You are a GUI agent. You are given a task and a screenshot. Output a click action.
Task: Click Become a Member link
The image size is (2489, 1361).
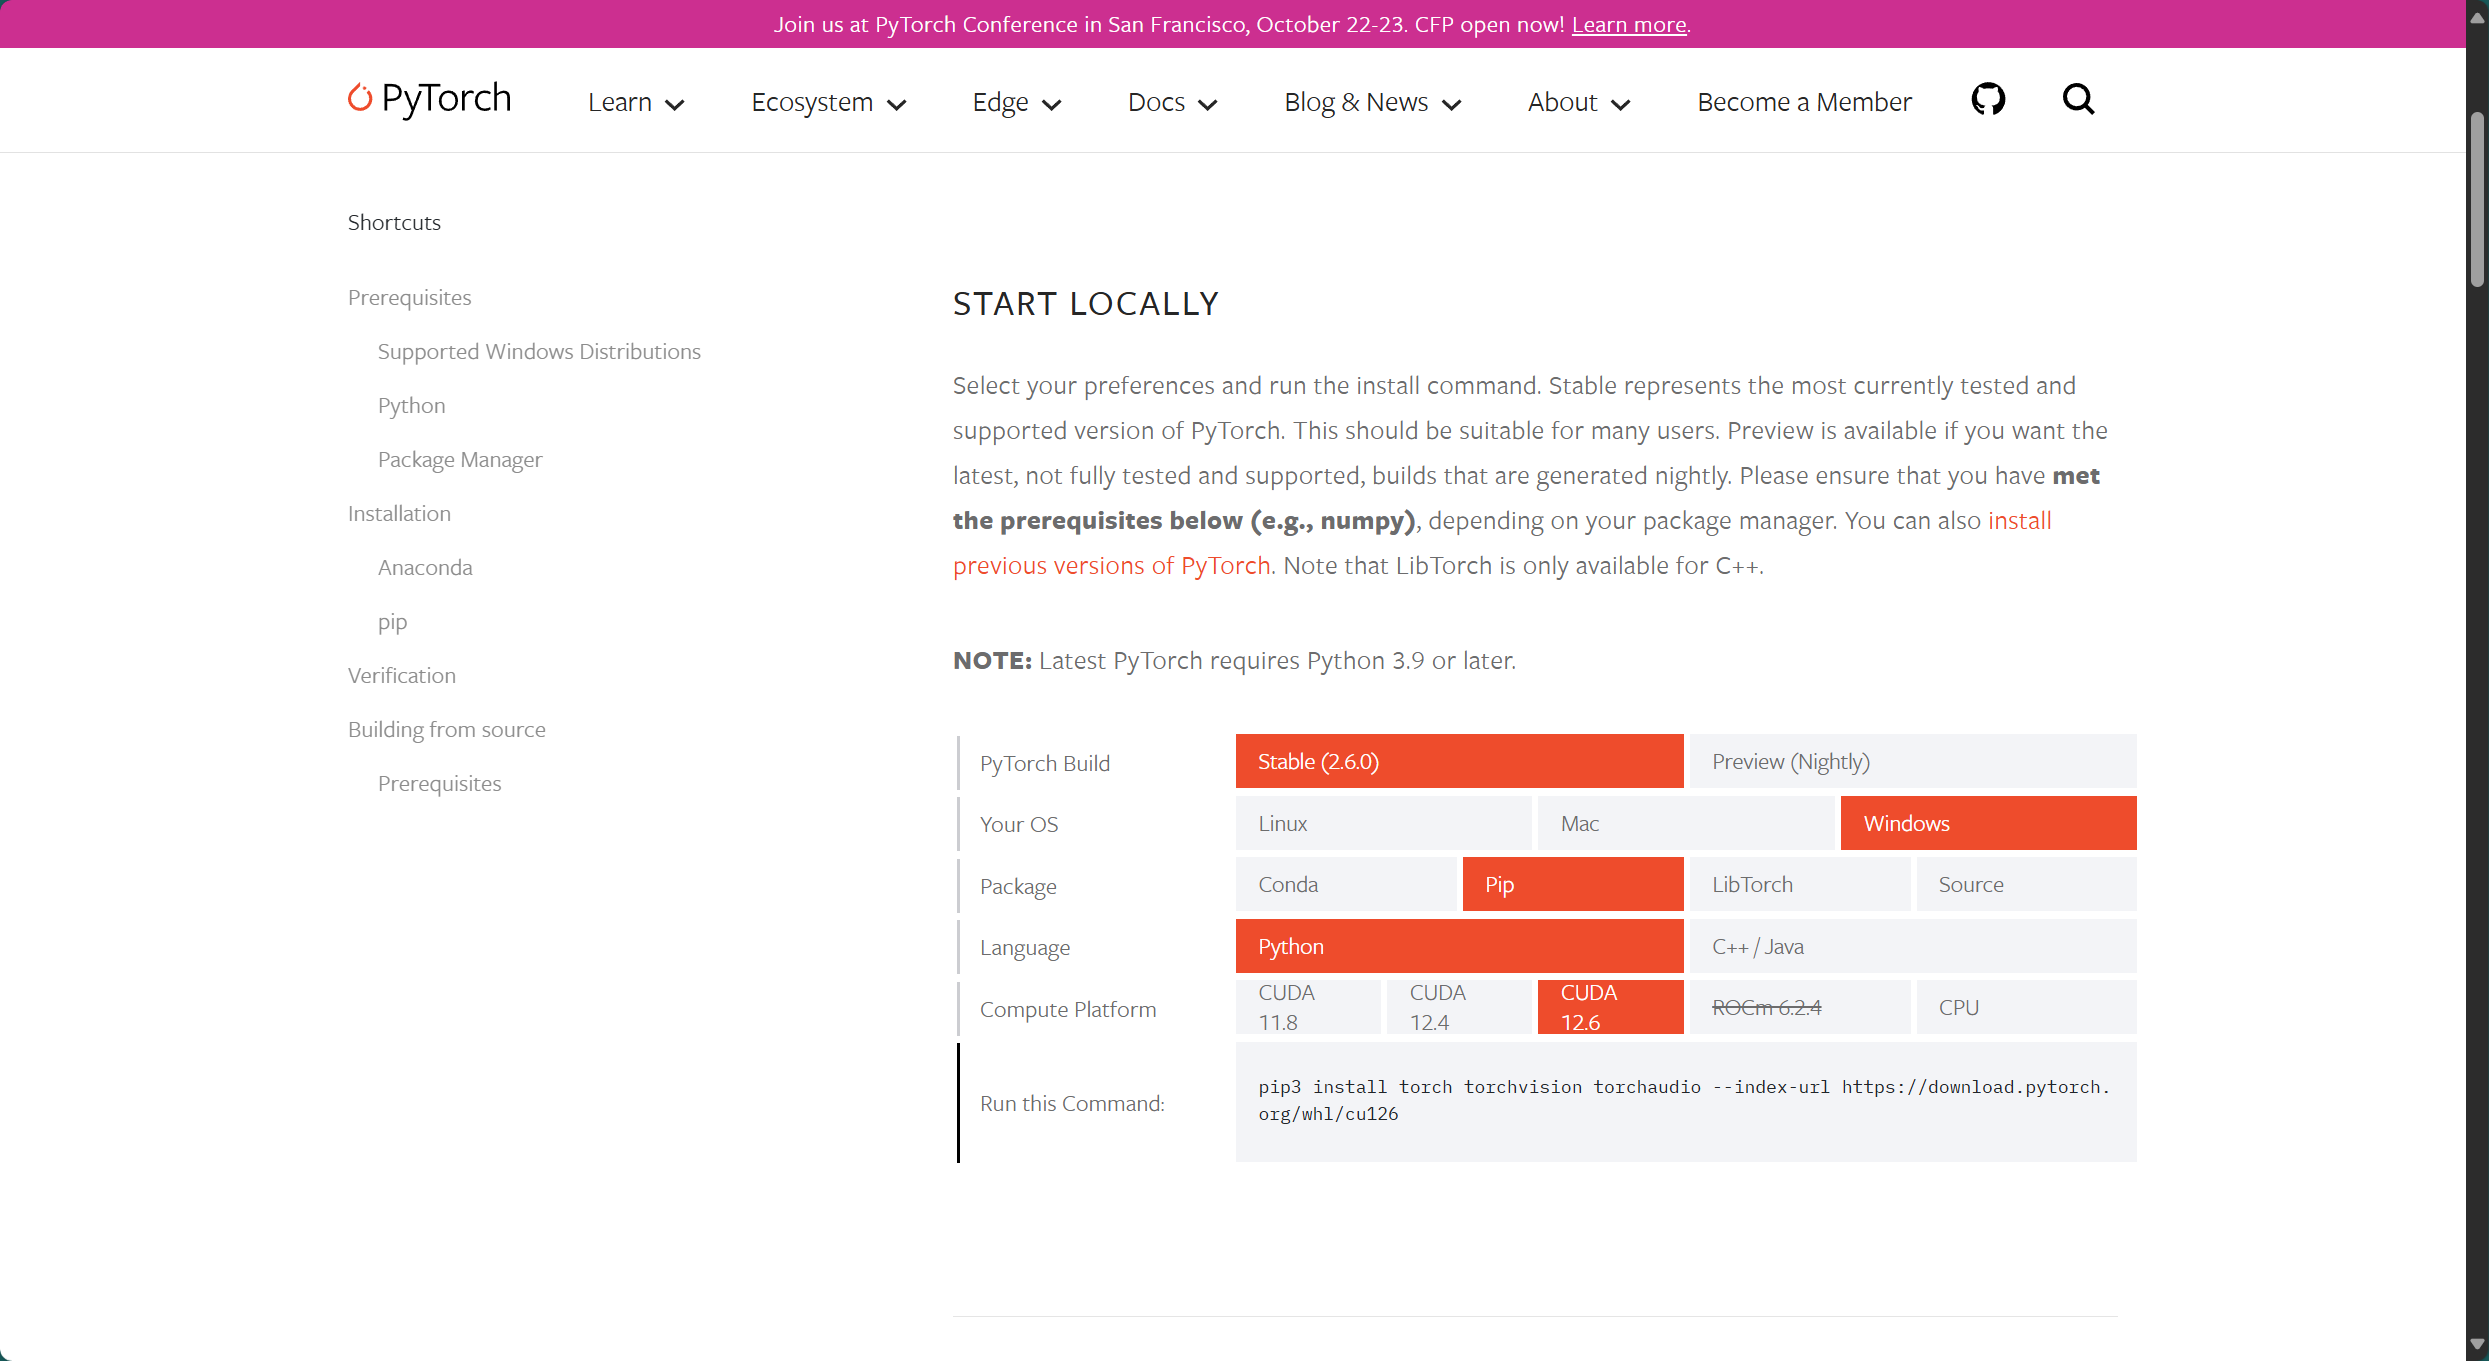click(x=1804, y=102)
